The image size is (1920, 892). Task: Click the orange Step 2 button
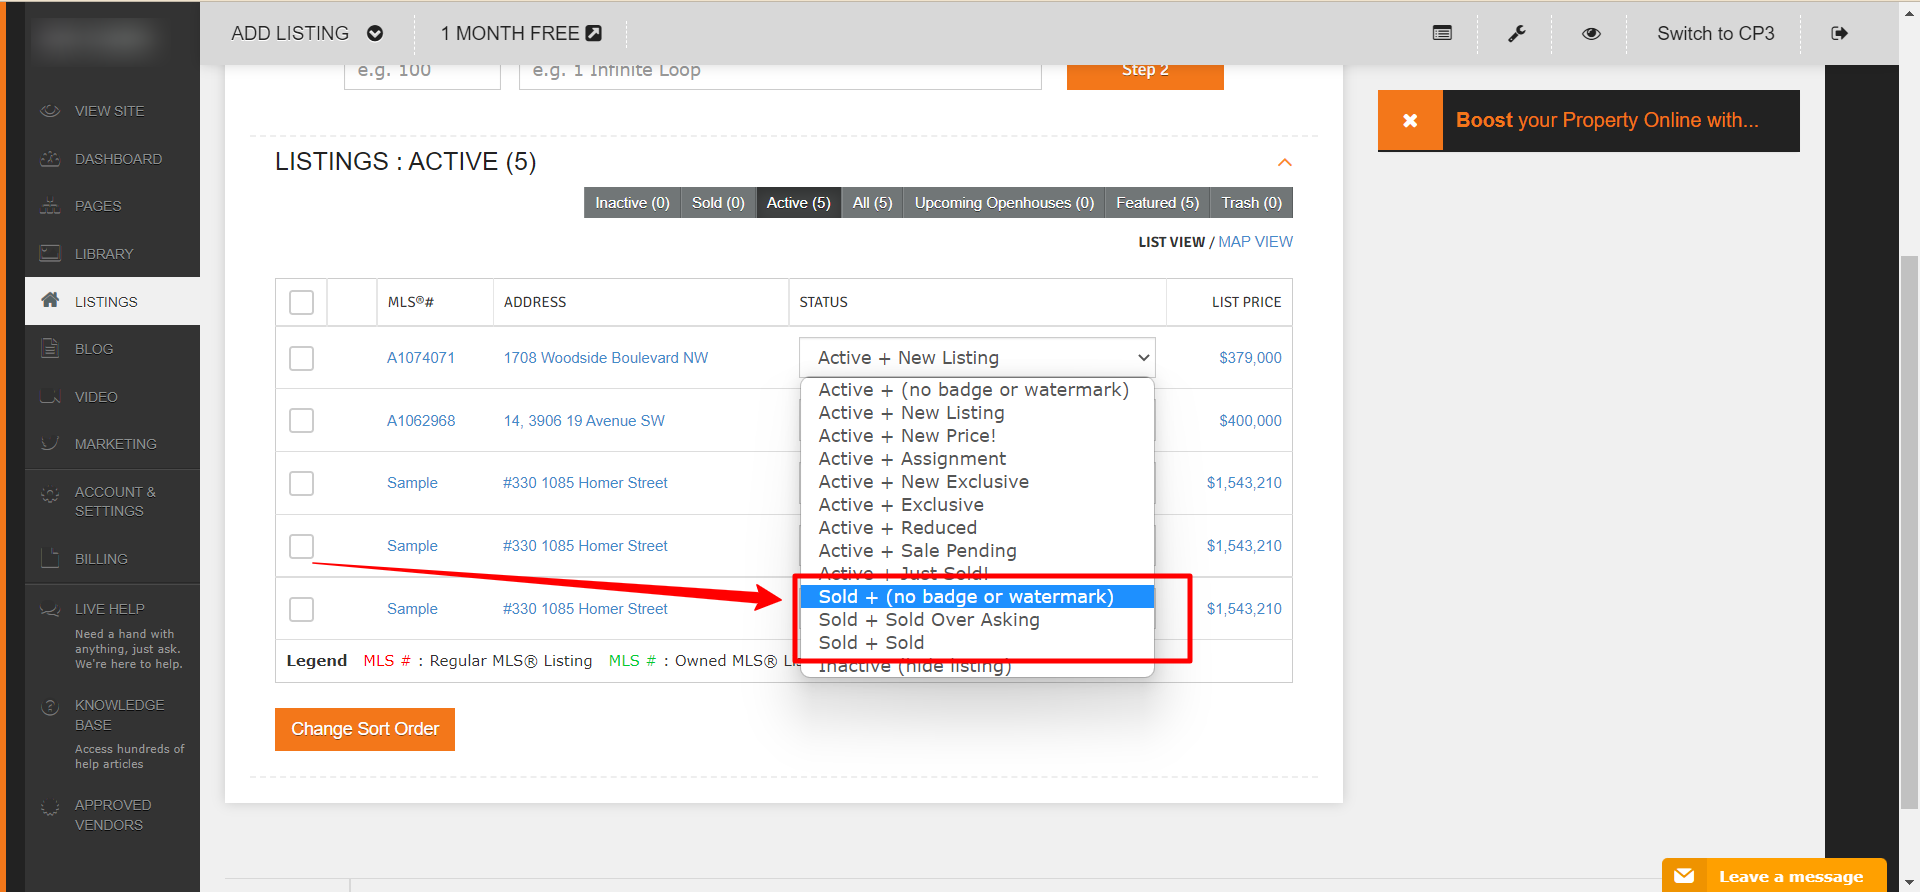[x=1145, y=76]
